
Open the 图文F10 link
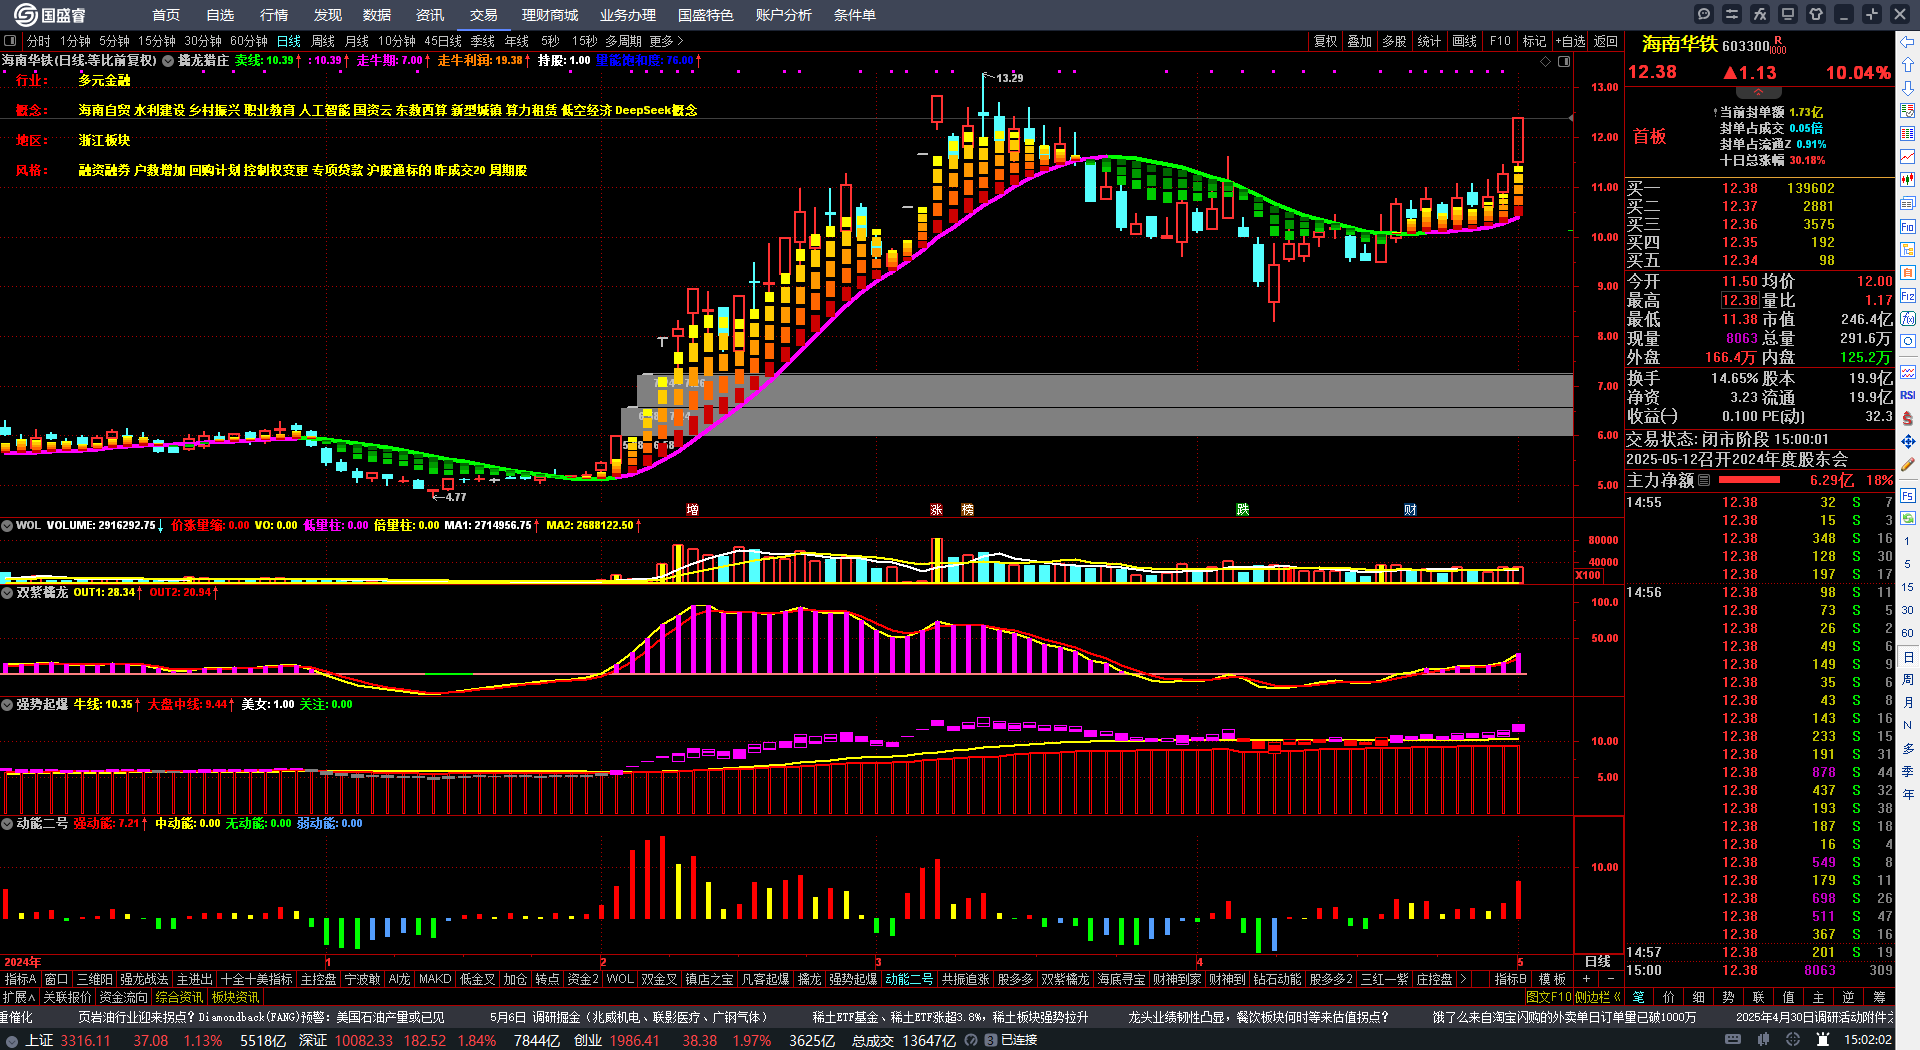(x=1549, y=997)
